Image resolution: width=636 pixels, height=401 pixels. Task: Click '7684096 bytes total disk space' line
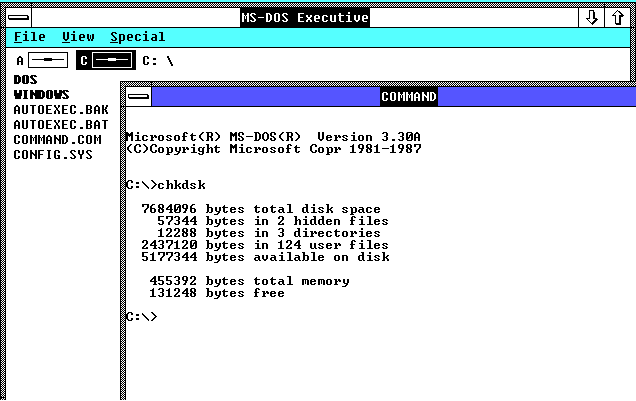pos(261,209)
